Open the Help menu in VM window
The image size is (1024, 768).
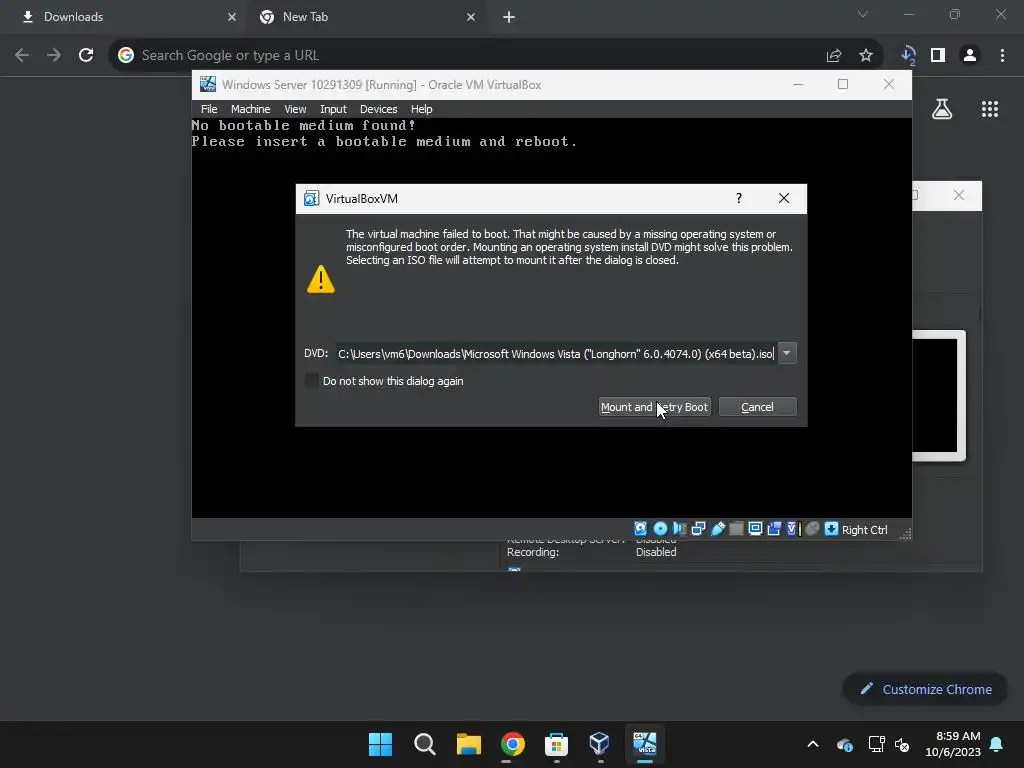tap(421, 109)
